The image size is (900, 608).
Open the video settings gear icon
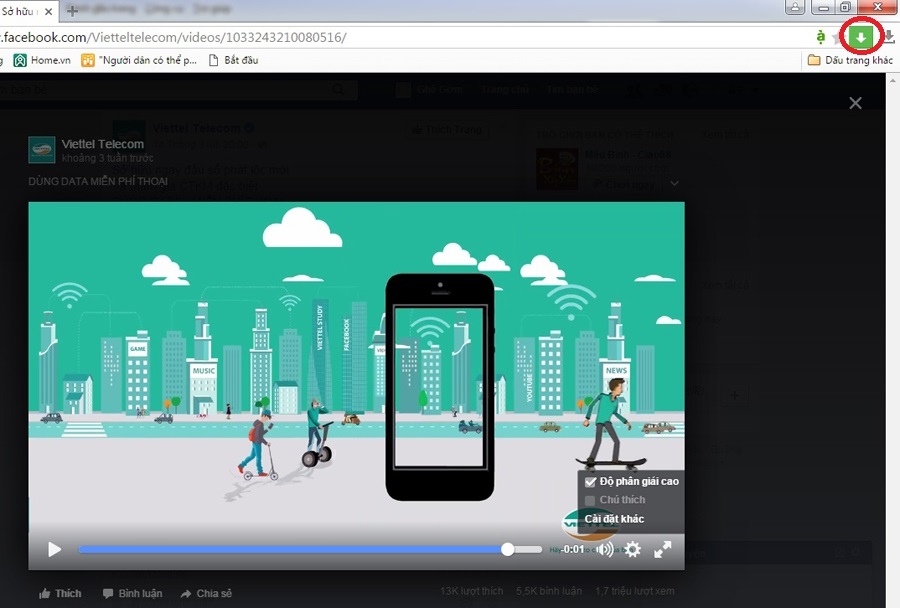click(x=633, y=549)
